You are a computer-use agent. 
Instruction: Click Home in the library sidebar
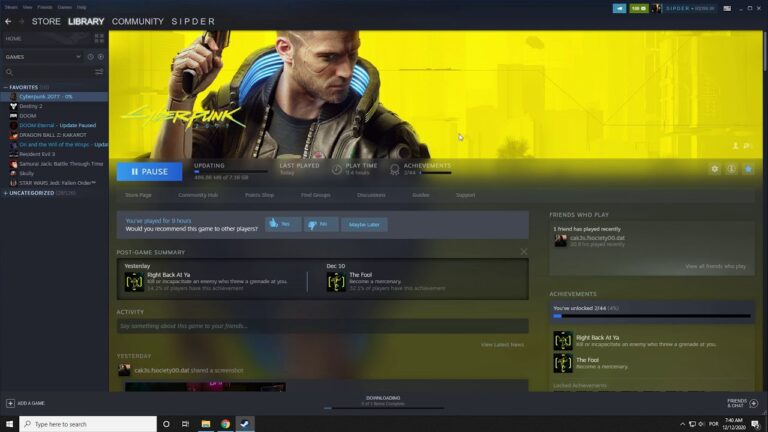(x=13, y=38)
